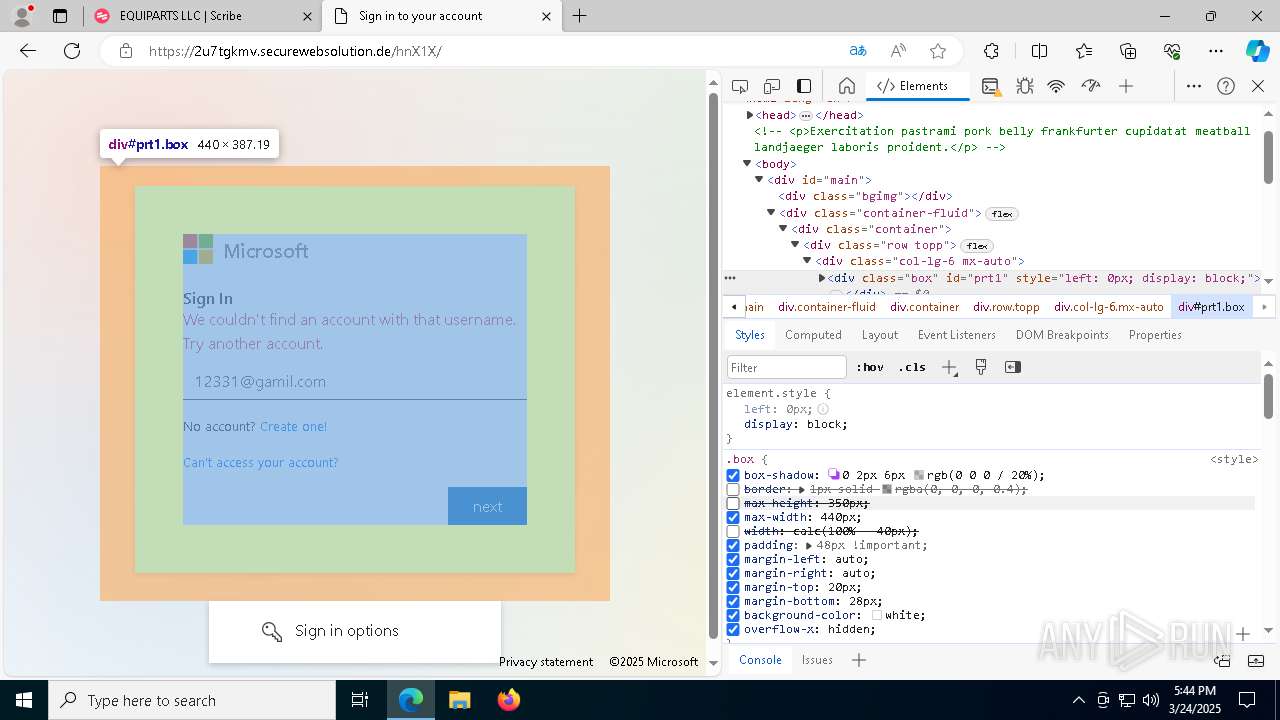This screenshot has height=720, width=1280.
Task: Open browser Extensions puzzle icon
Action: (x=991, y=51)
